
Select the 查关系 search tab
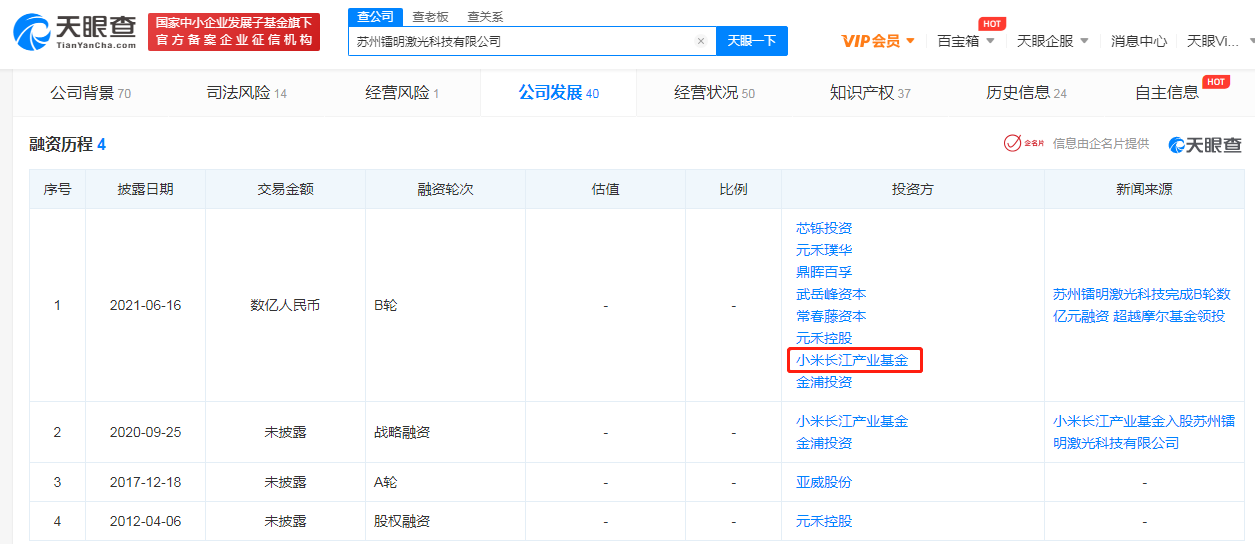click(486, 17)
